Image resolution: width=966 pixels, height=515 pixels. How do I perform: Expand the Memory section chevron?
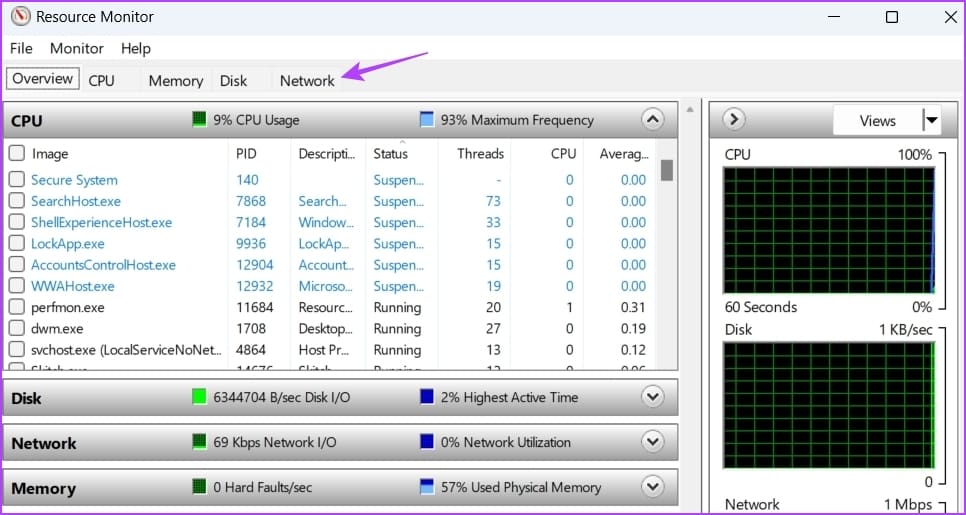(x=652, y=487)
